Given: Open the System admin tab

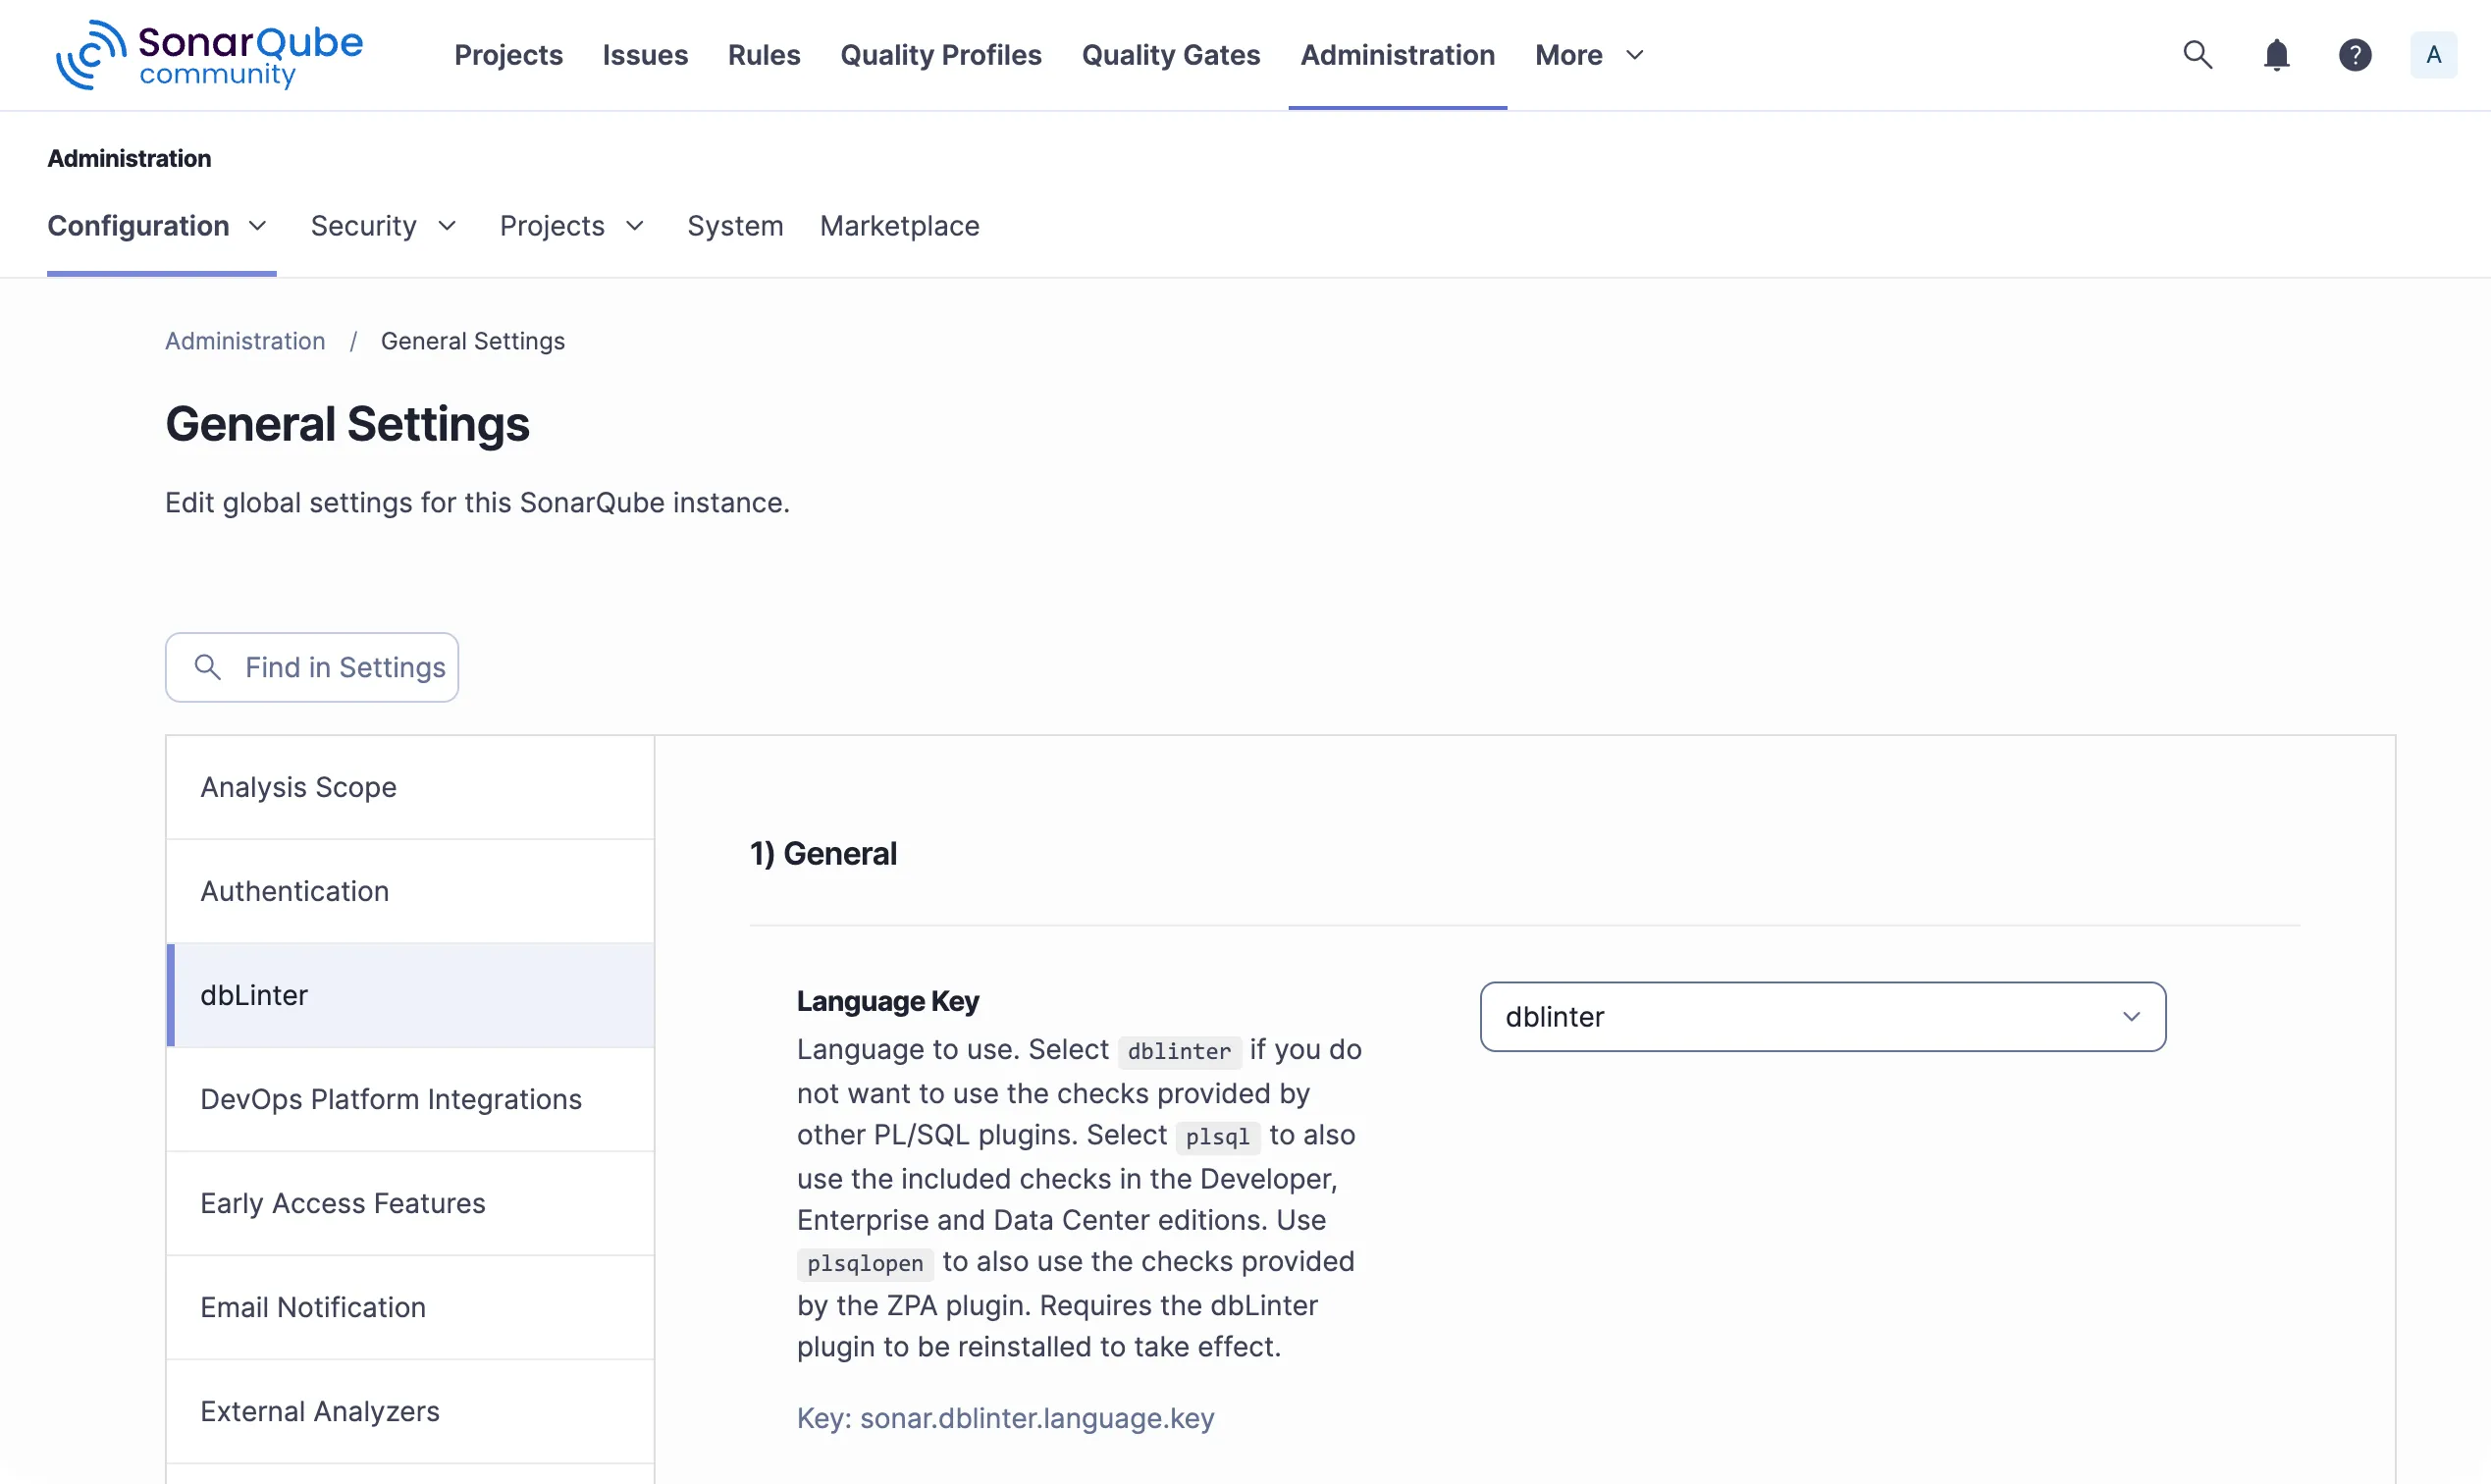Looking at the screenshot, I should pyautogui.click(x=734, y=226).
